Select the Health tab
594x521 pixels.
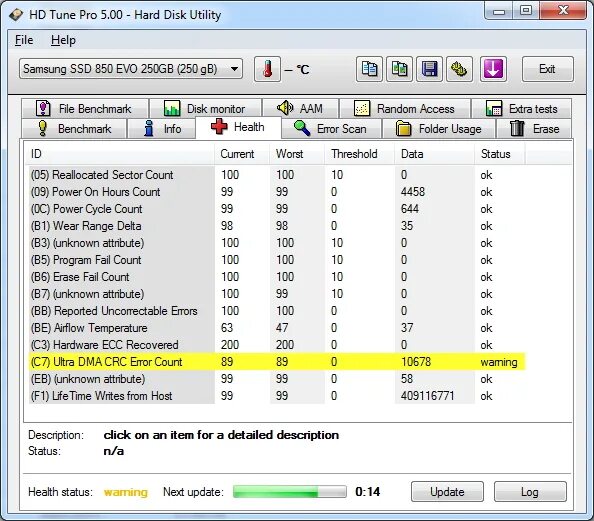coord(238,127)
